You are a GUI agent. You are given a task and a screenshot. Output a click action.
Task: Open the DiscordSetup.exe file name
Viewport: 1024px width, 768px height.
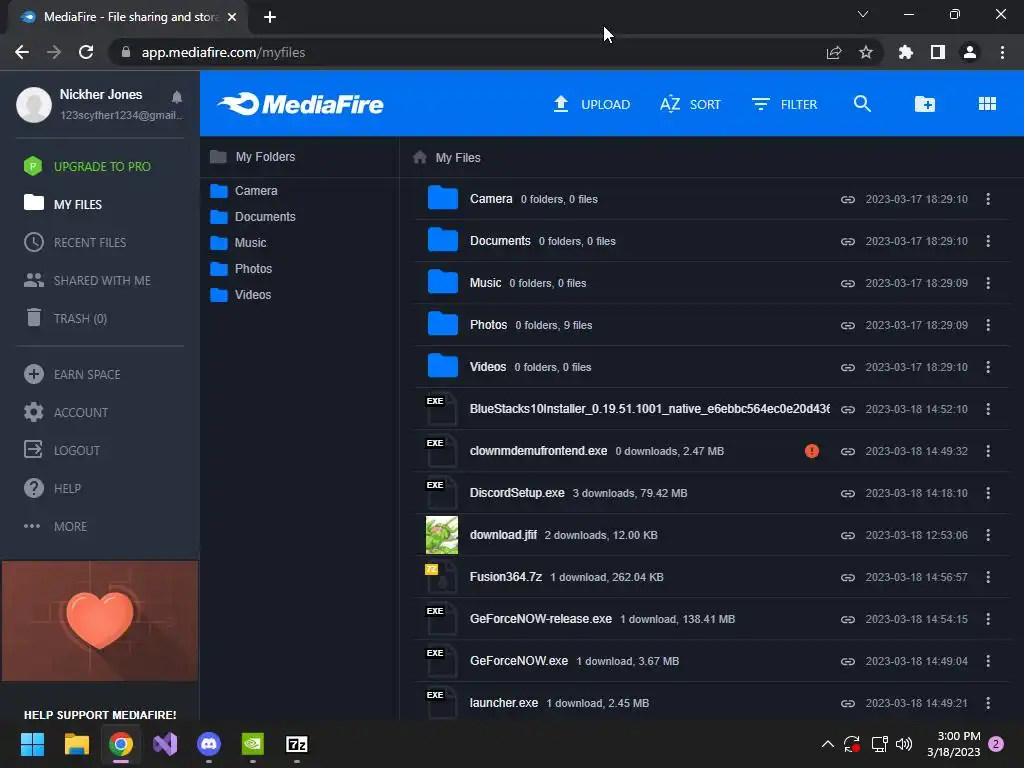[517, 493]
